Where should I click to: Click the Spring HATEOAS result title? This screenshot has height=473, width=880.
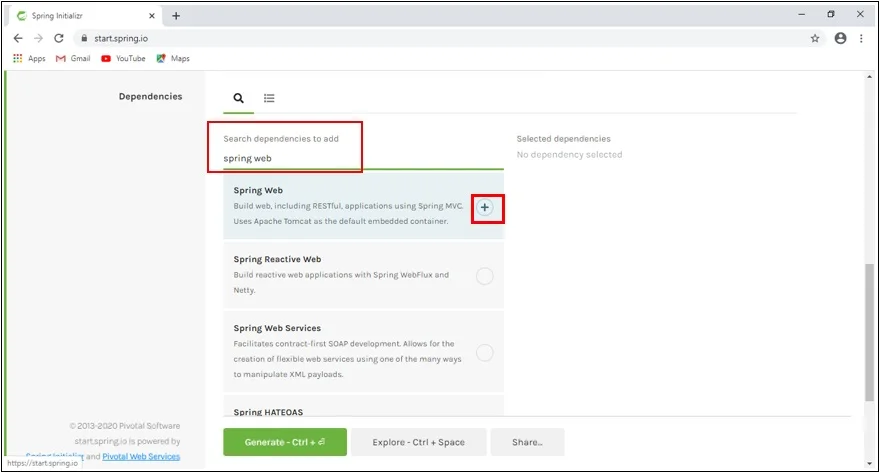point(268,412)
